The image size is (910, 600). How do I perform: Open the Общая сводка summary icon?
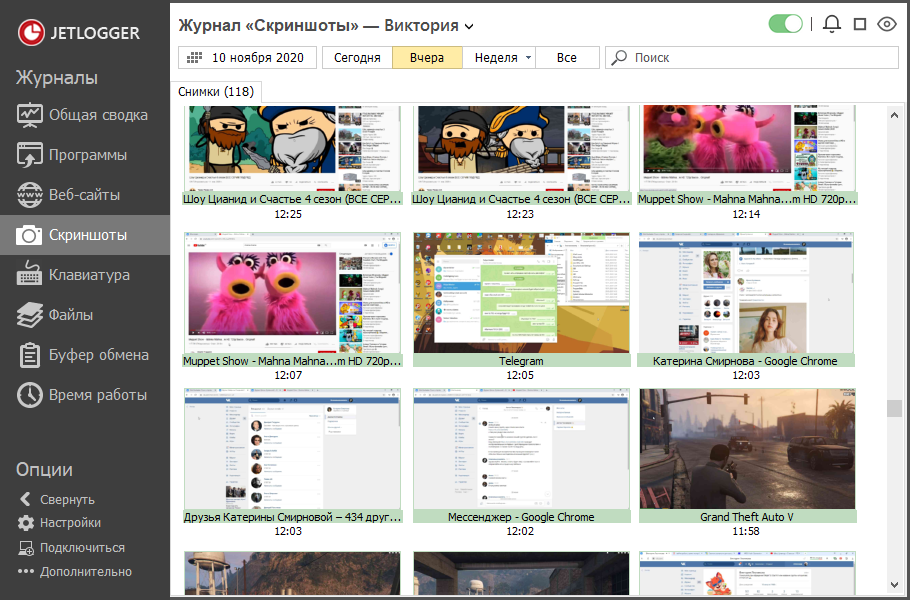30,115
